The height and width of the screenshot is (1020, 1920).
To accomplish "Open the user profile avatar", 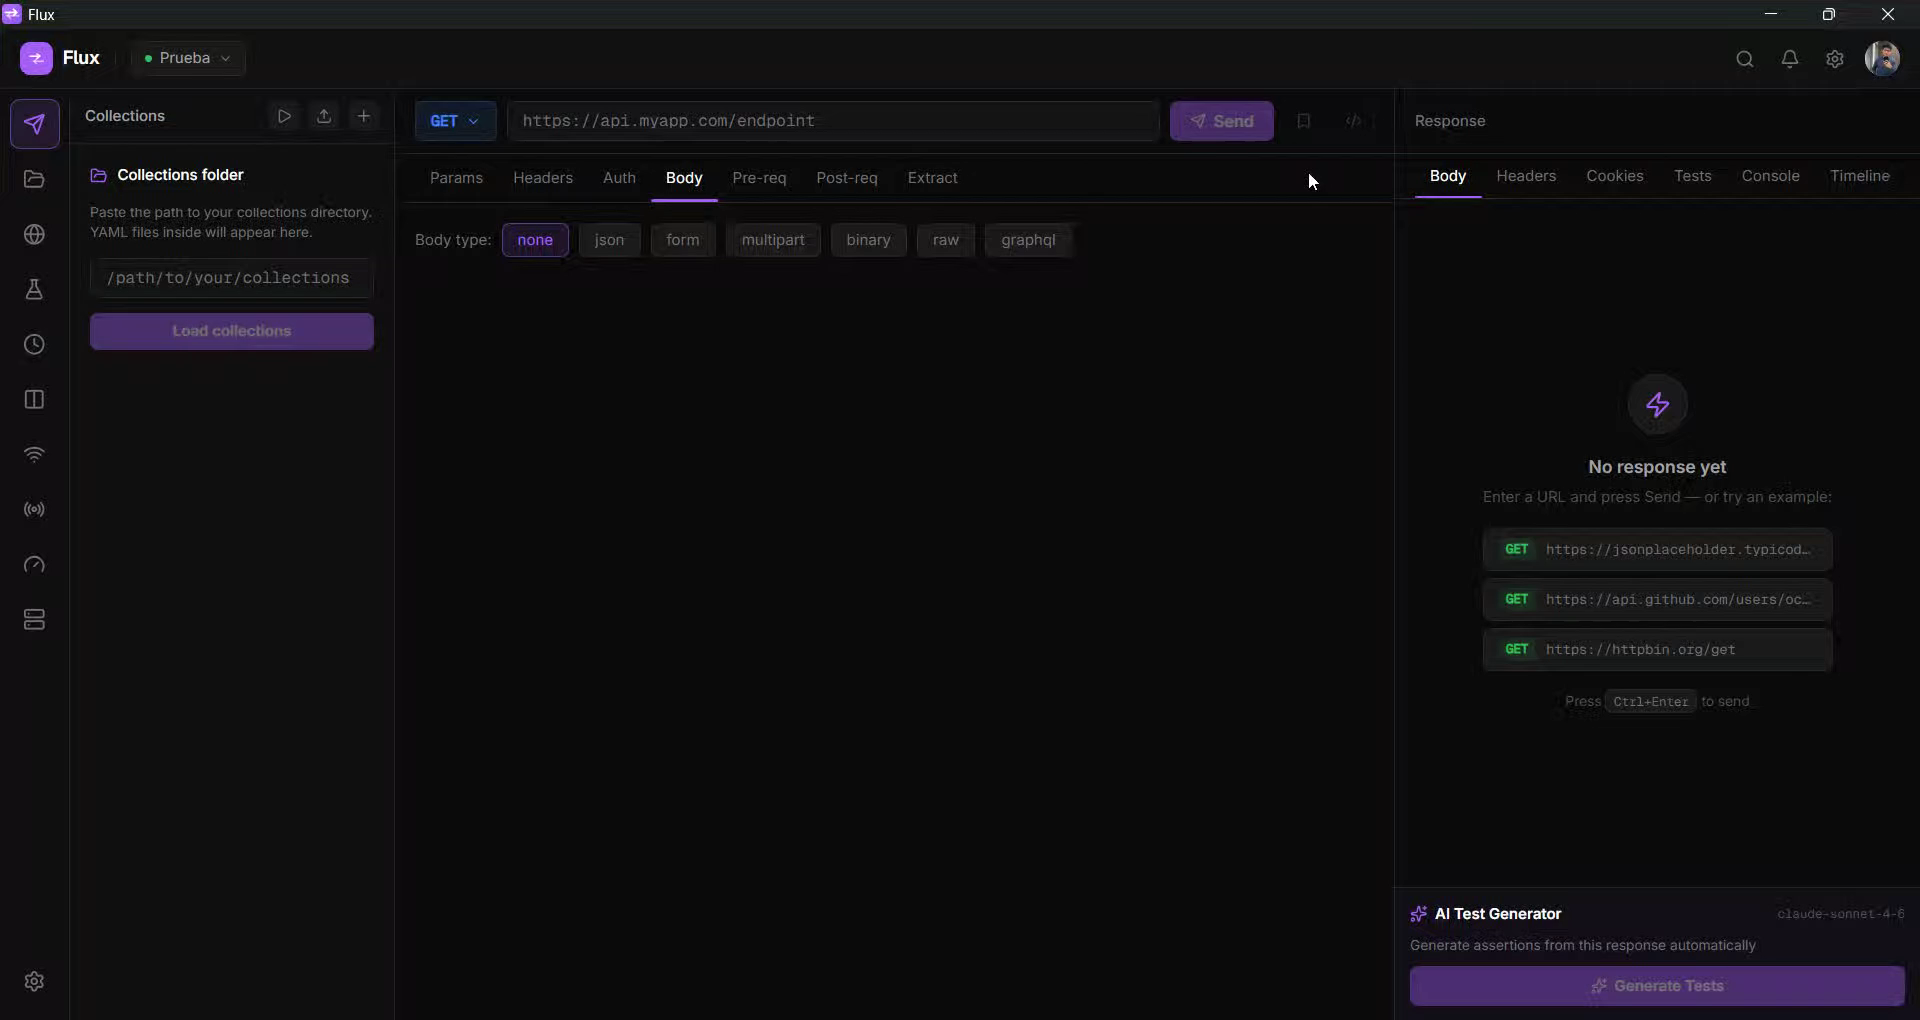I will [x=1882, y=58].
